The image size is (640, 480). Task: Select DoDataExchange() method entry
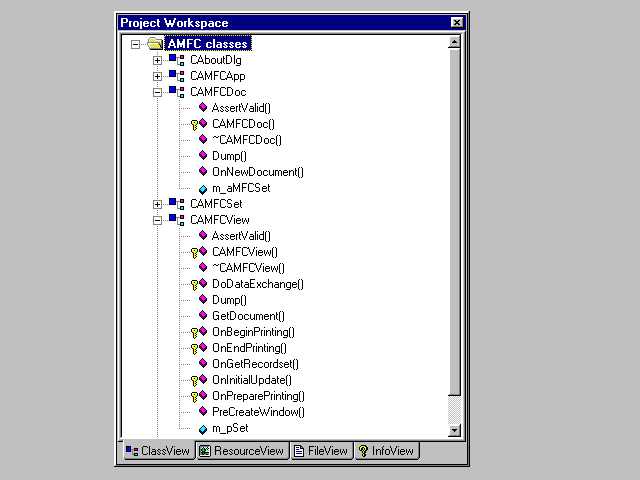click(258, 284)
